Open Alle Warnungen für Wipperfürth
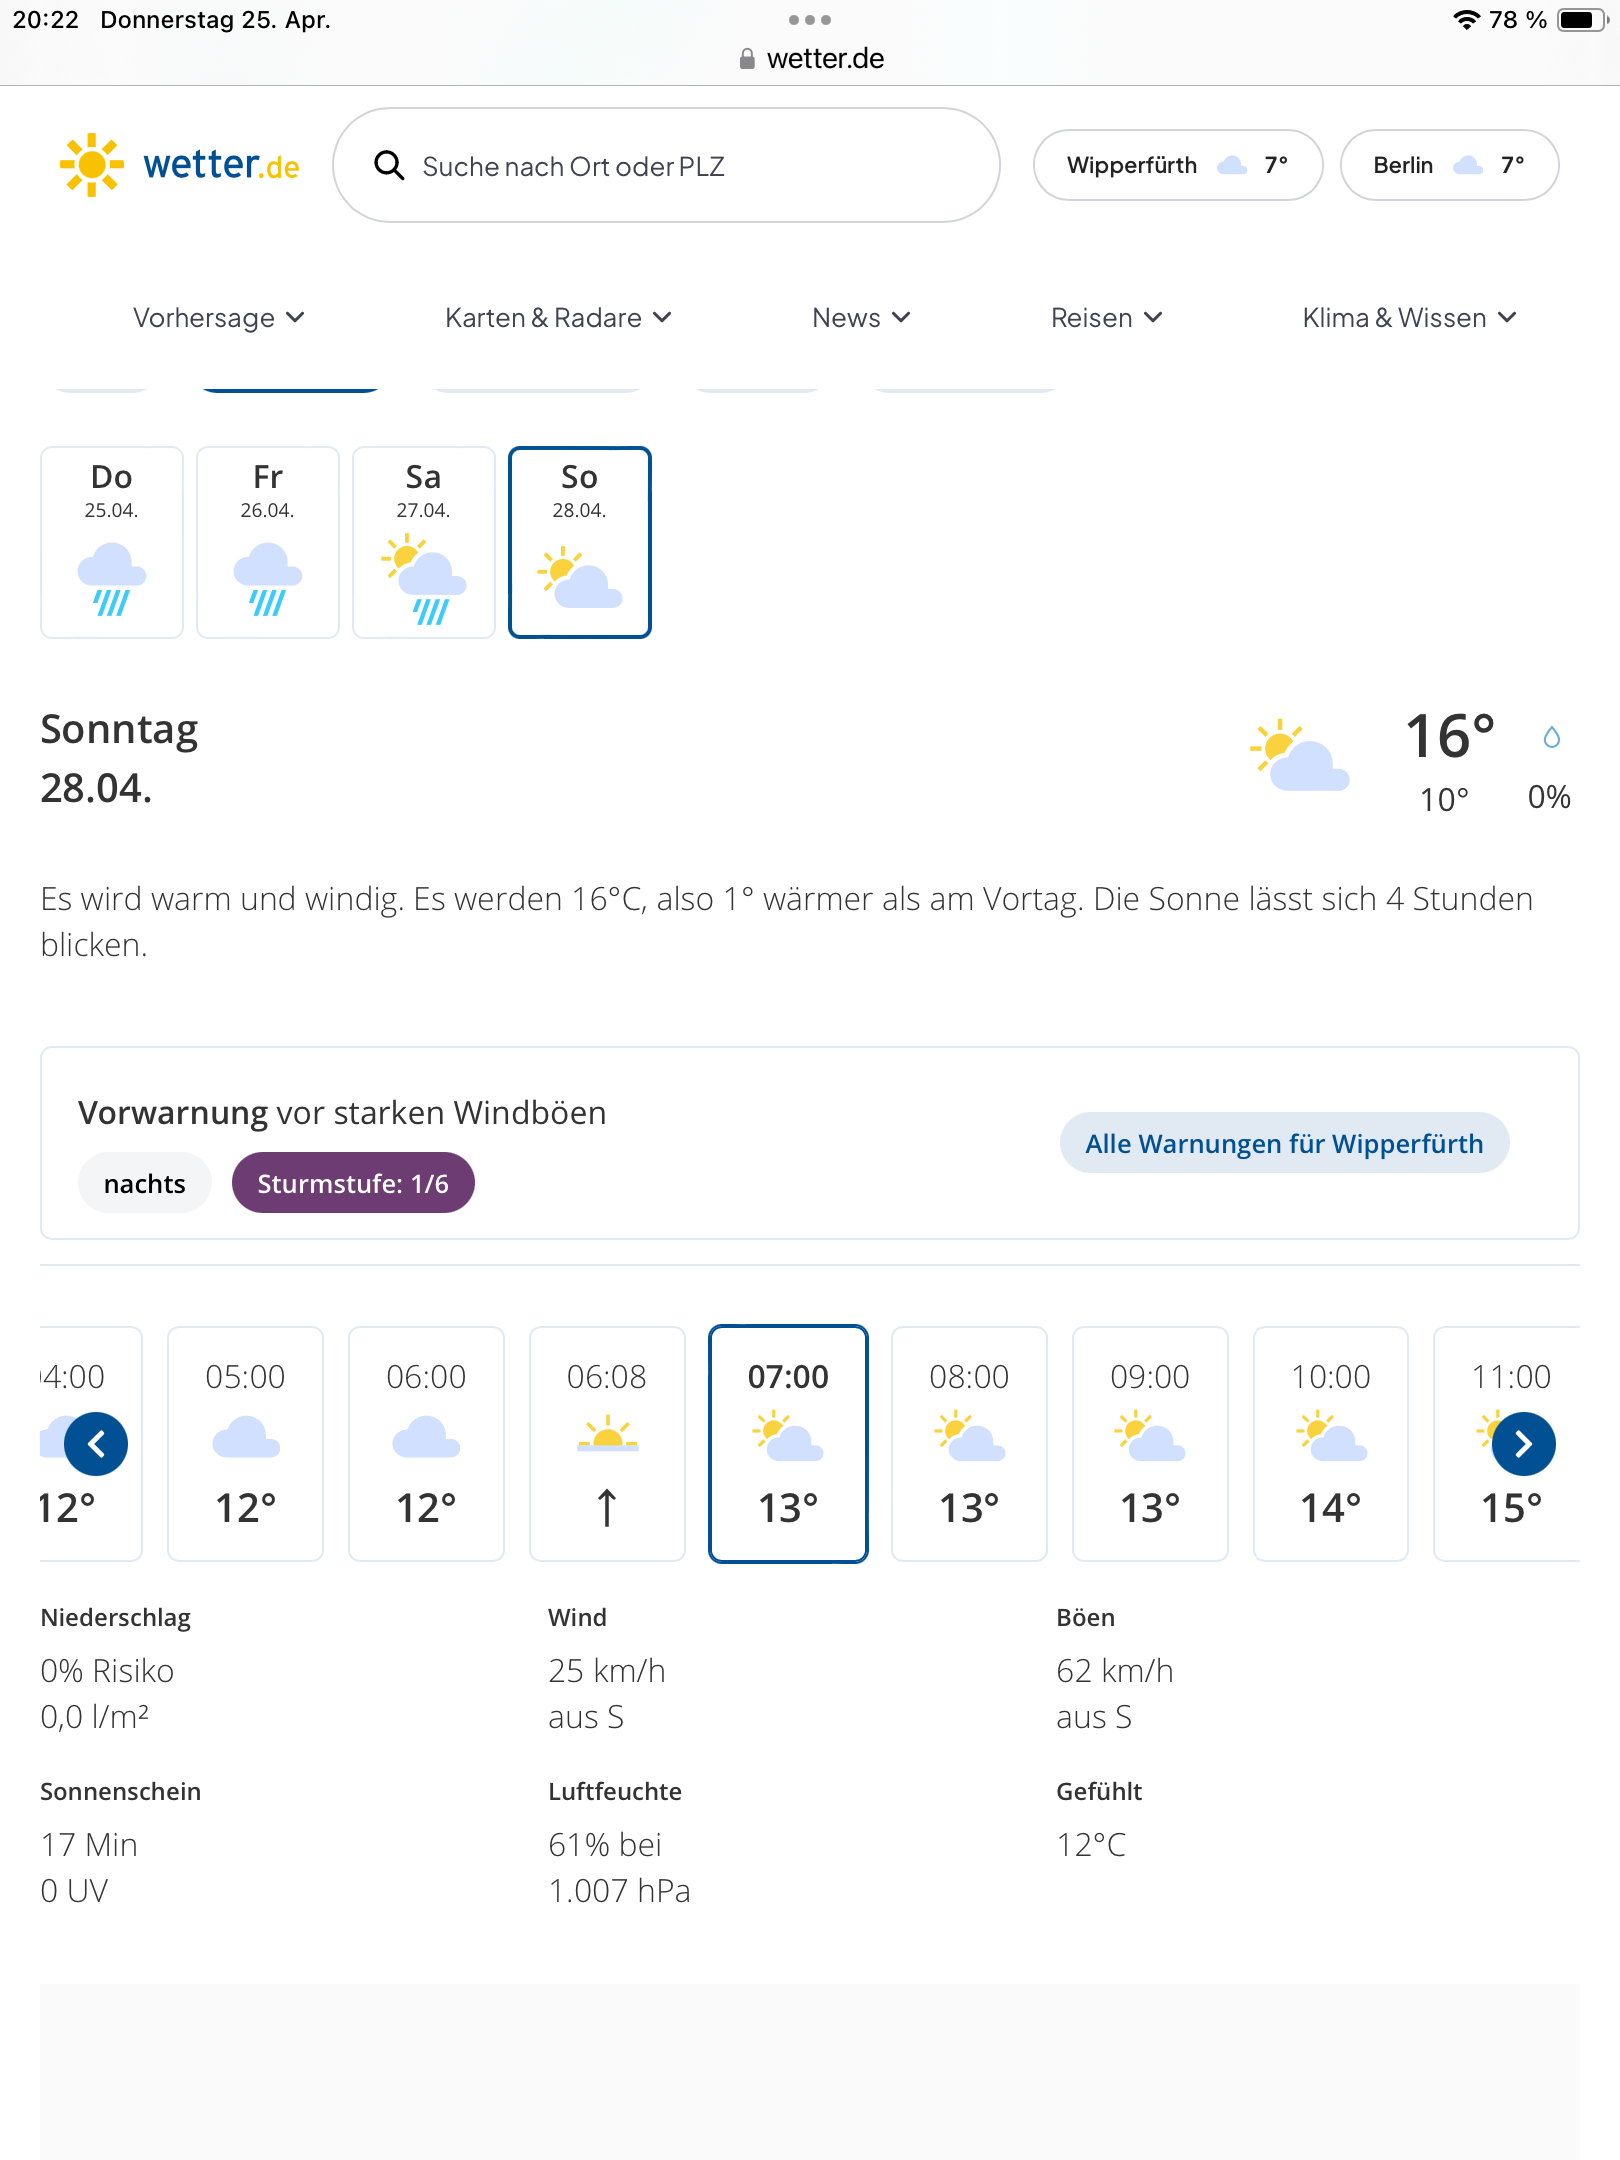Screen dimensions: 1620x2160 [1284, 1143]
